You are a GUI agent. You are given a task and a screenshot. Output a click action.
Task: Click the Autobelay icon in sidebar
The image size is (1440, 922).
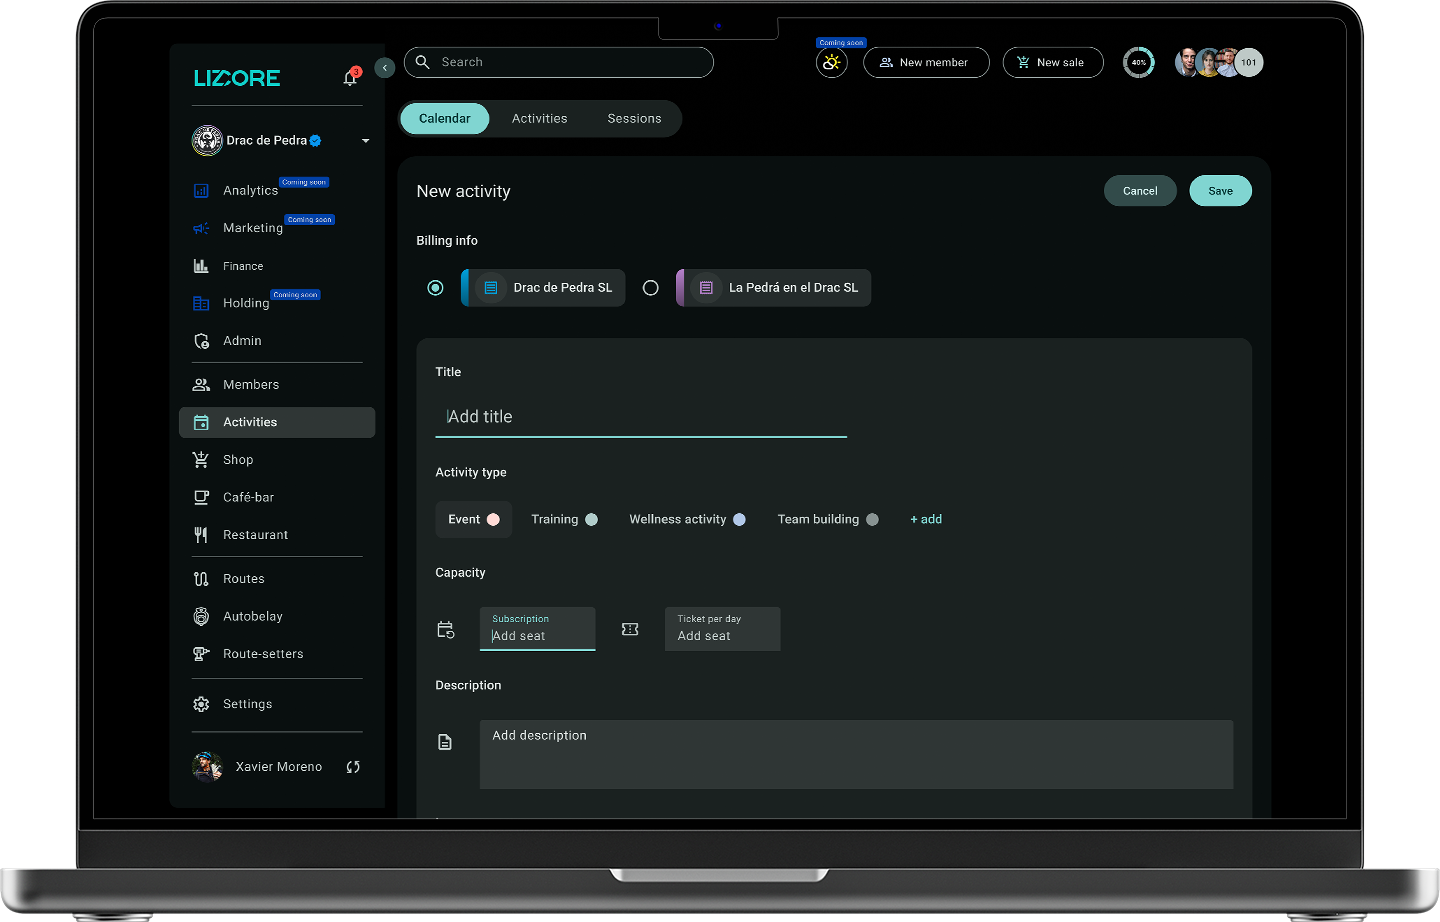click(201, 617)
